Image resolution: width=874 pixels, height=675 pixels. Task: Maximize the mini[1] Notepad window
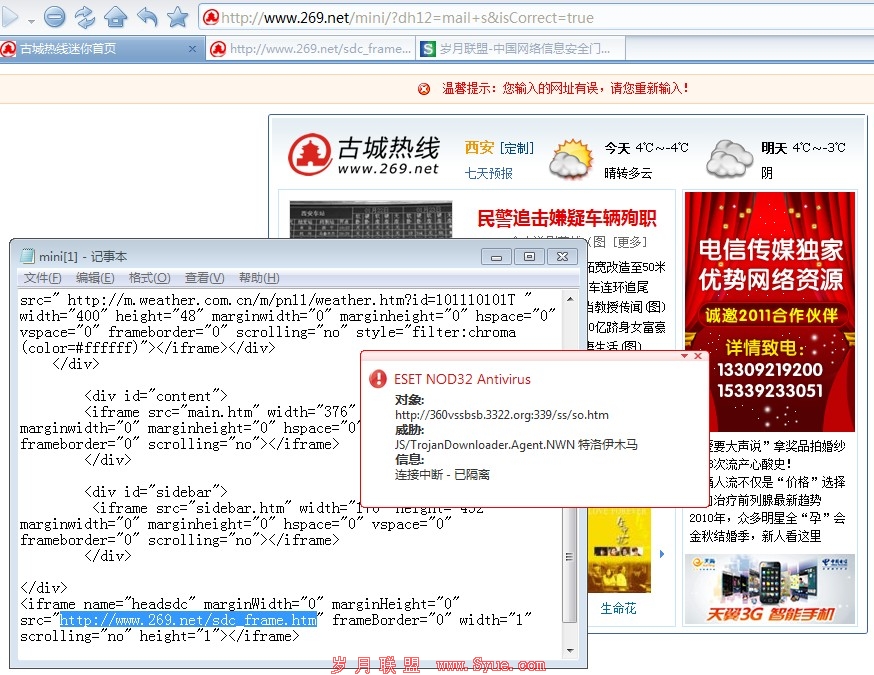pyautogui.click(x=529, y=256)
